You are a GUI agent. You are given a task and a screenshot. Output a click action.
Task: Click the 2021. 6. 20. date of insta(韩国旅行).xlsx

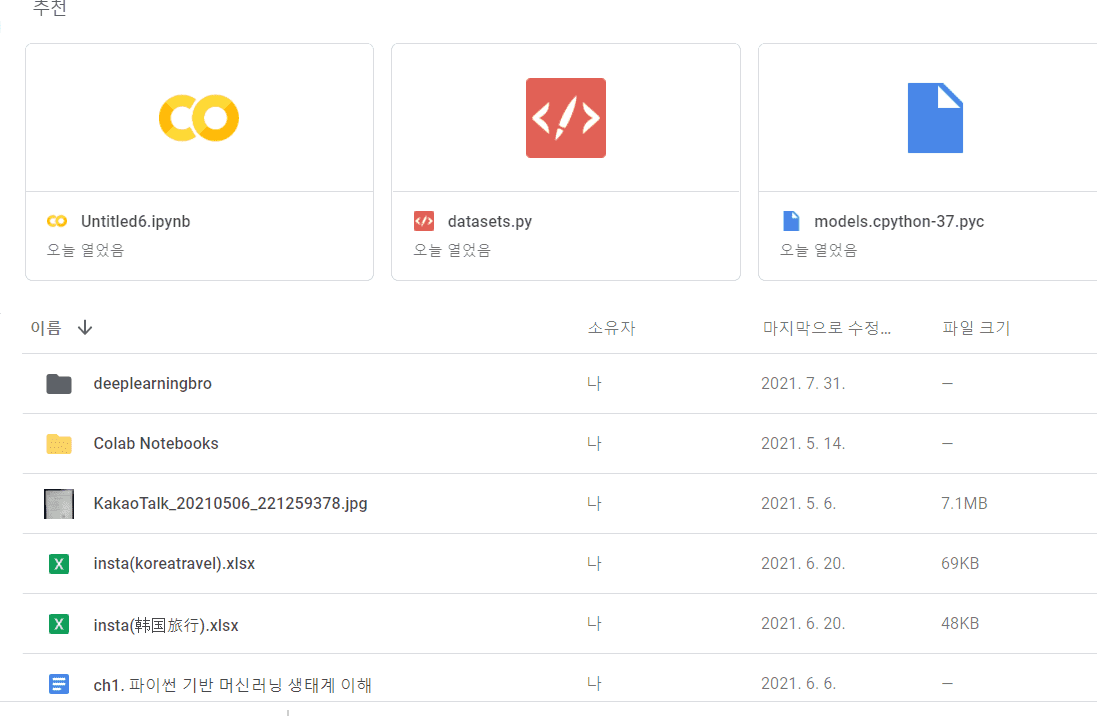pyautogui.click(x=803, y=624)
